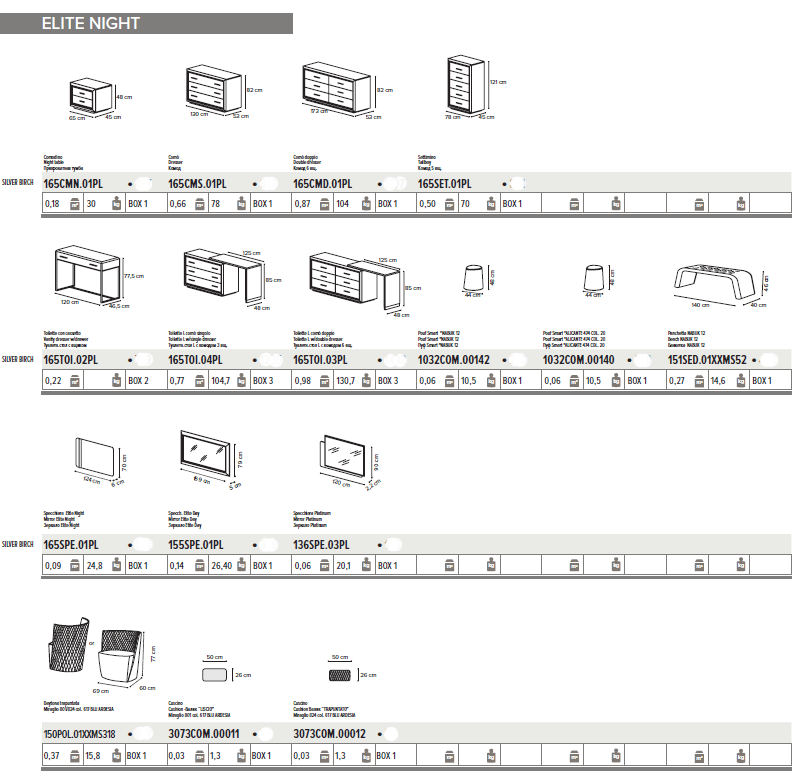Select product code 1032COM.00142

[454, 360]
